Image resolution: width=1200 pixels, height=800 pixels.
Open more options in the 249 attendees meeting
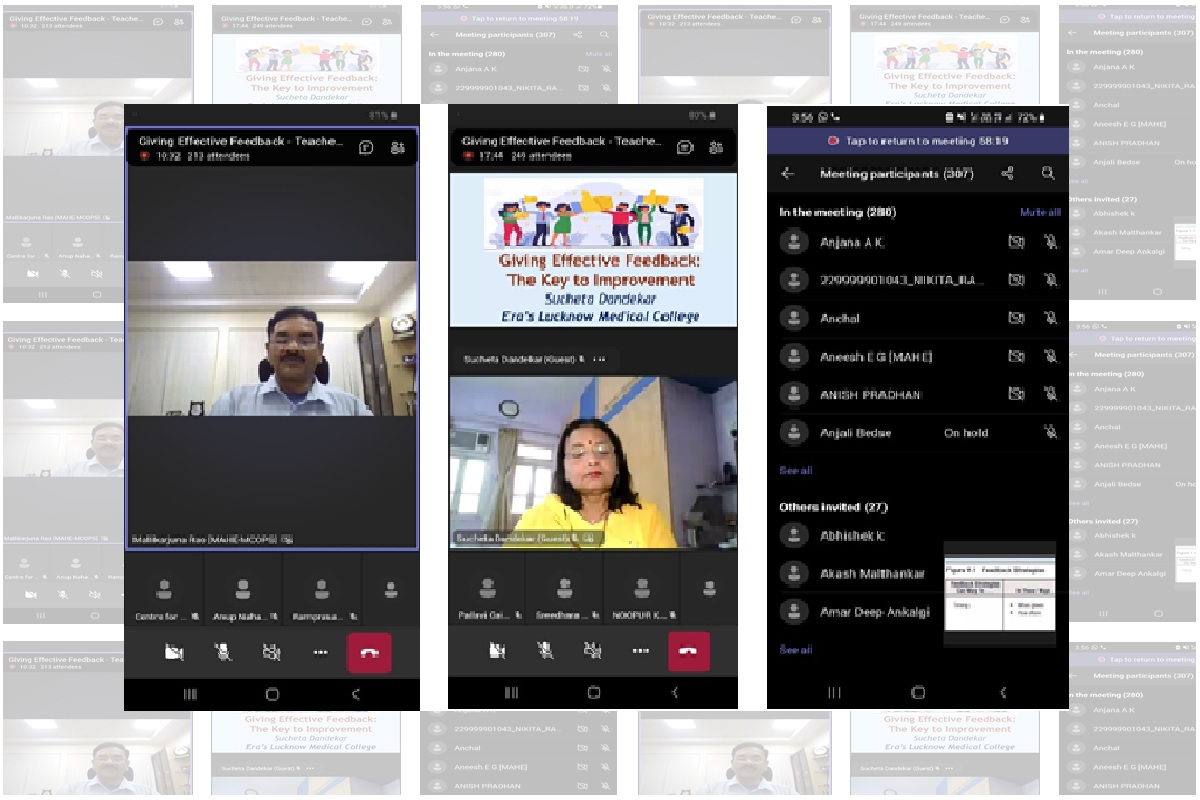[640, 651]
